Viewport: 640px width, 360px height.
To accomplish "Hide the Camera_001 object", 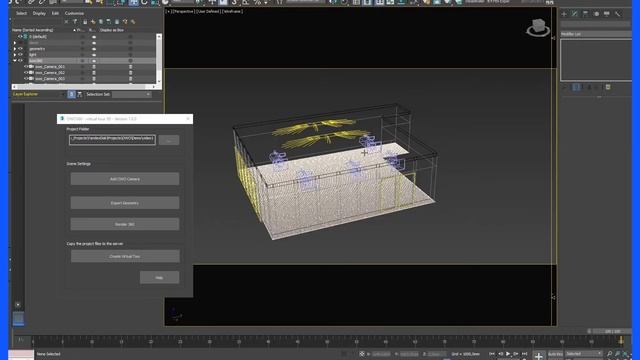I will 26,67.
